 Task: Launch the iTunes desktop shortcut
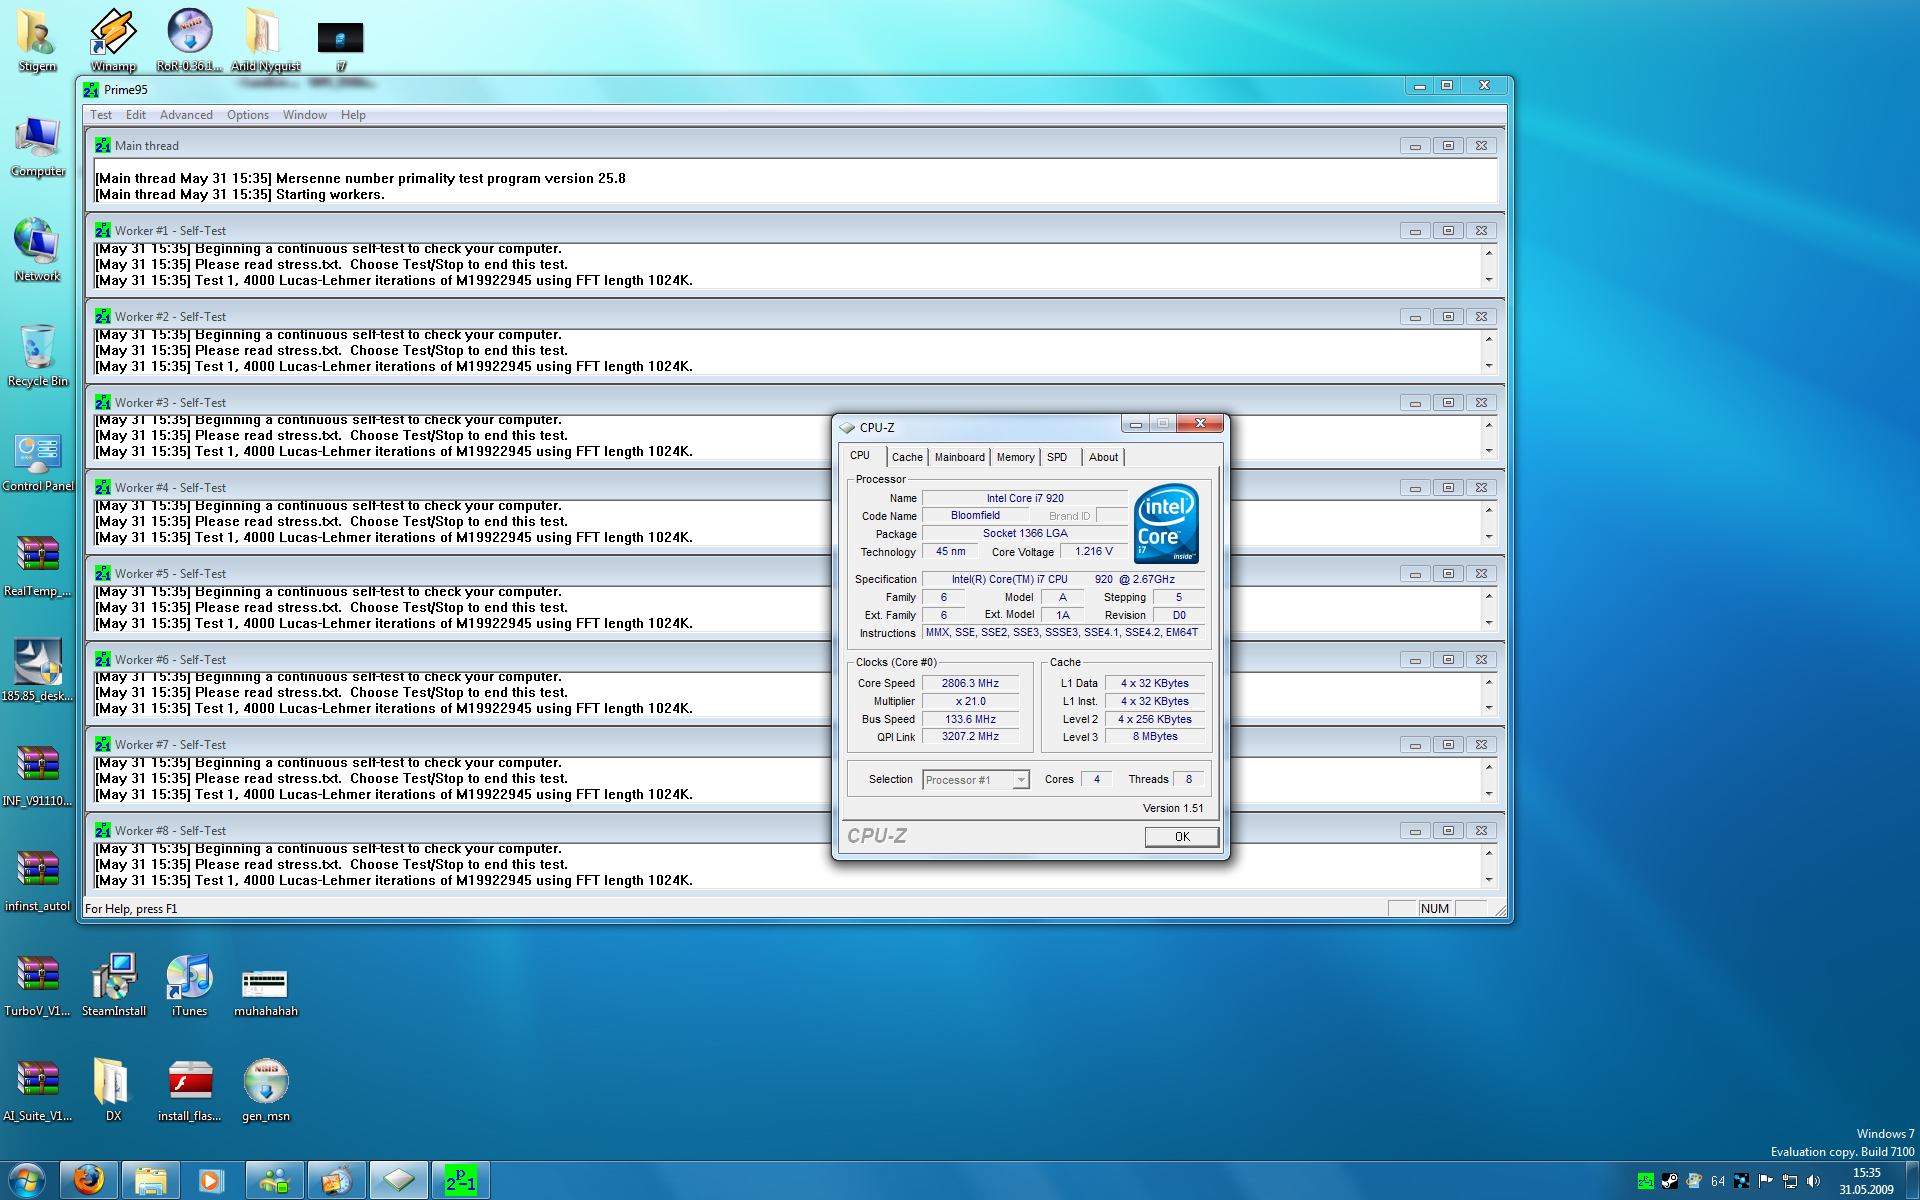click(189, 985)
